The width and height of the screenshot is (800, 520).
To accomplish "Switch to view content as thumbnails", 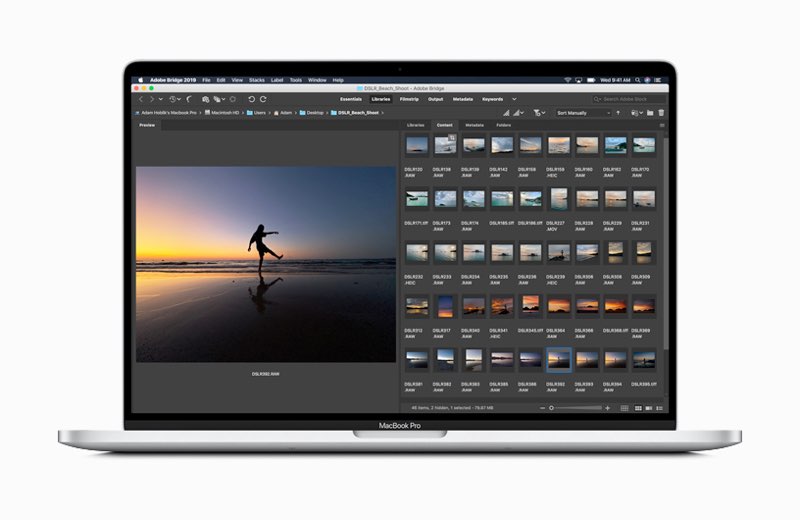I will [x=638, y=408].
